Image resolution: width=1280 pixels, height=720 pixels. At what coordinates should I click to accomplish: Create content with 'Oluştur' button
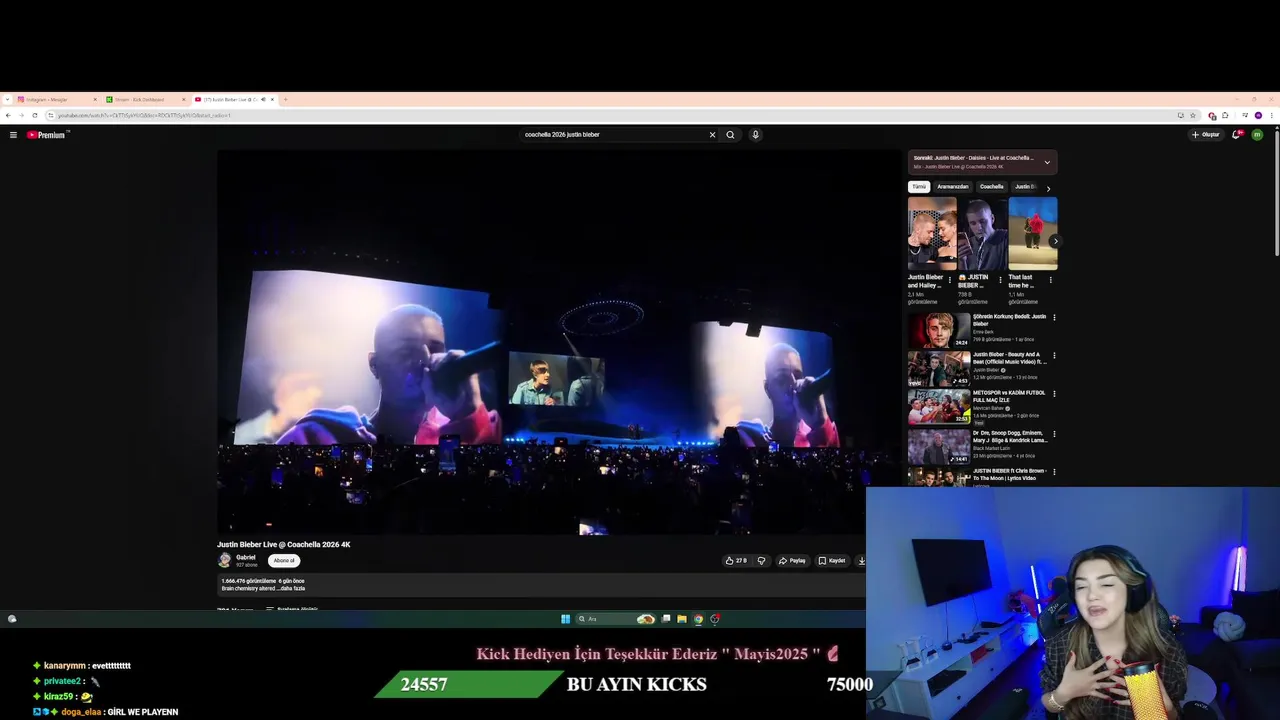(1205, 134)
